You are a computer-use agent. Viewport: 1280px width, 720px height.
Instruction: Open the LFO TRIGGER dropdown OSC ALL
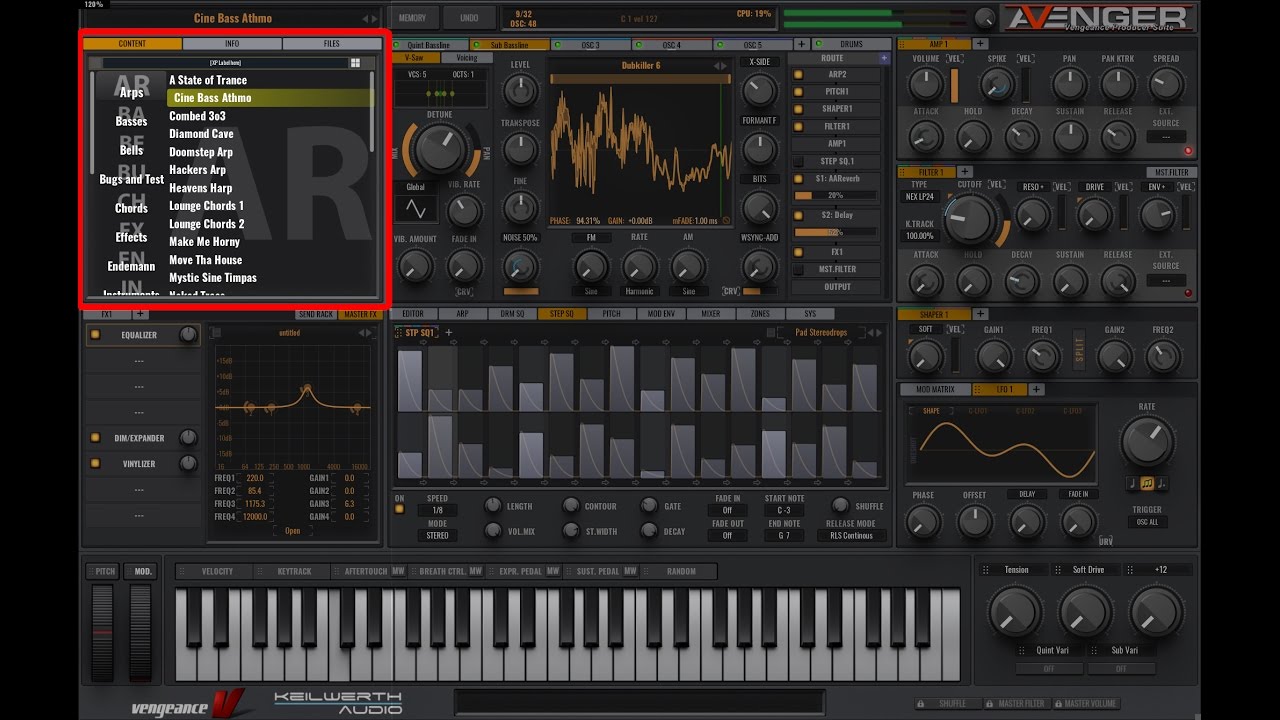pyautogui.click(x=1147, y=522)
